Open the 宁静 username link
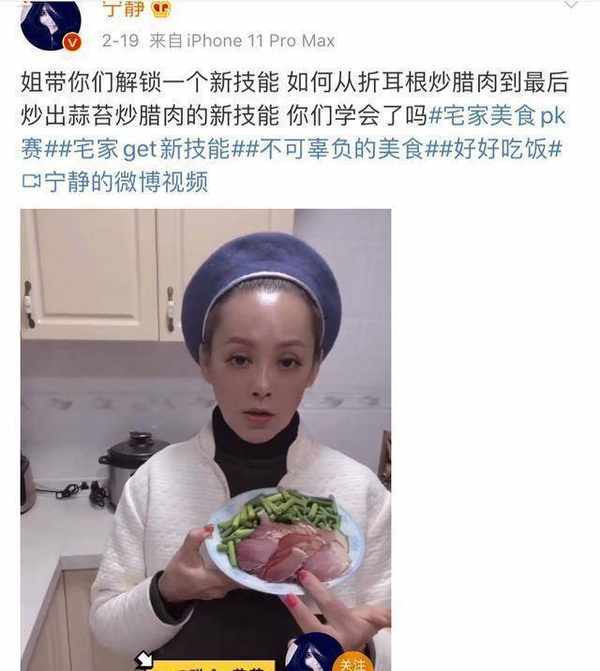The image size is (600, 671). [123, 9]
